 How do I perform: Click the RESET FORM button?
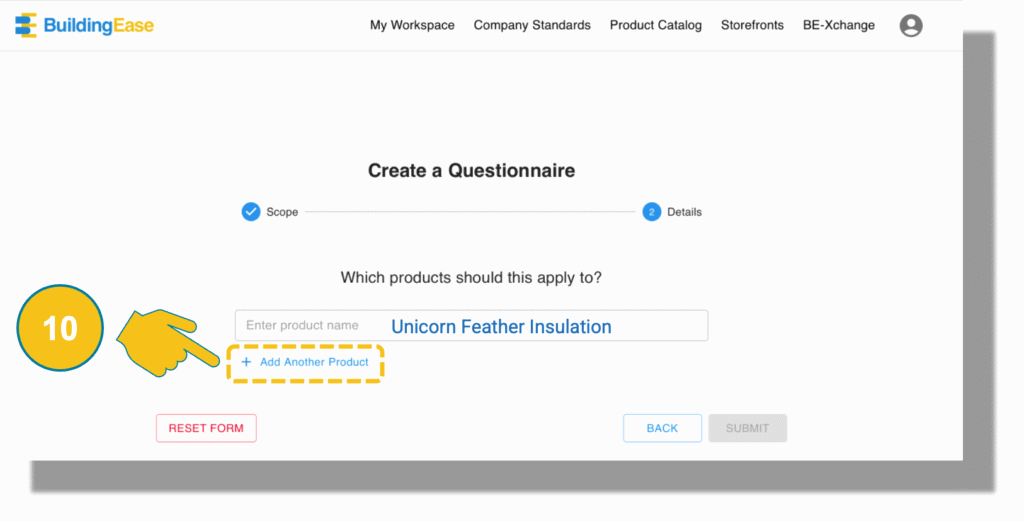coord(206,428)
